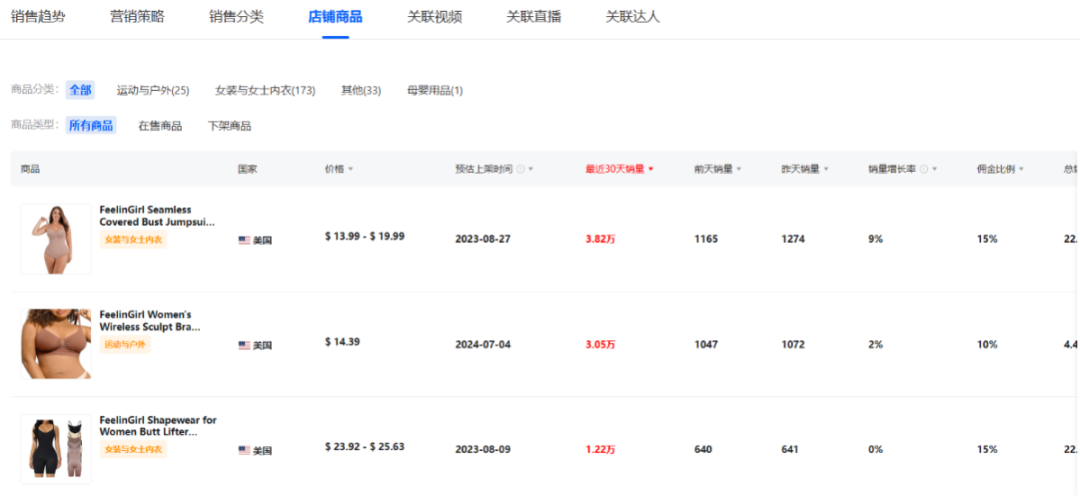1080x496 pixels.
Task: Filter by 运动与户外(25) category
Action: 153,90
